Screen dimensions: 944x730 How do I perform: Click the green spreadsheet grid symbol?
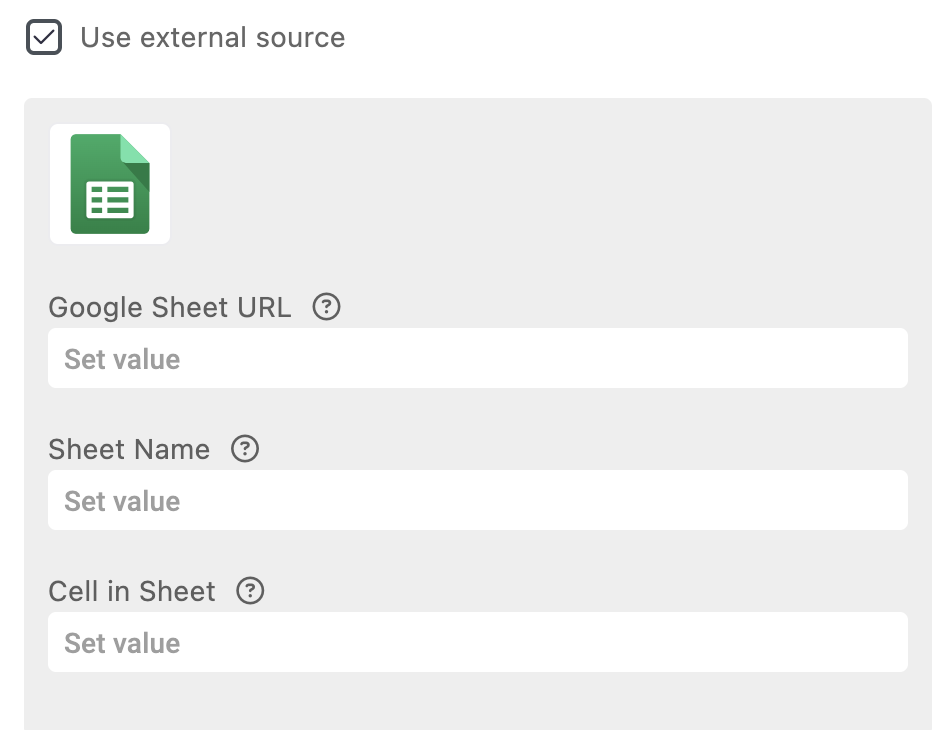[x=110, y=200]
